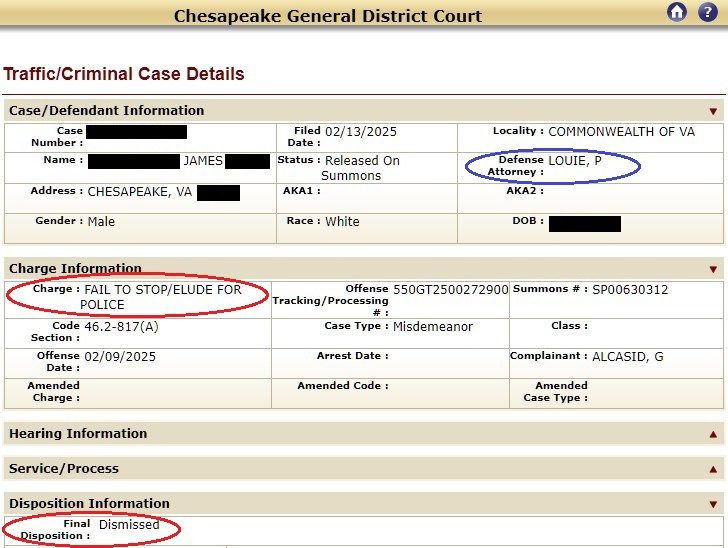The height and width of the screenshot is (548, 728).
Task: Collapse Case/Defendant Information section arrow
Action: coord(713,111)
